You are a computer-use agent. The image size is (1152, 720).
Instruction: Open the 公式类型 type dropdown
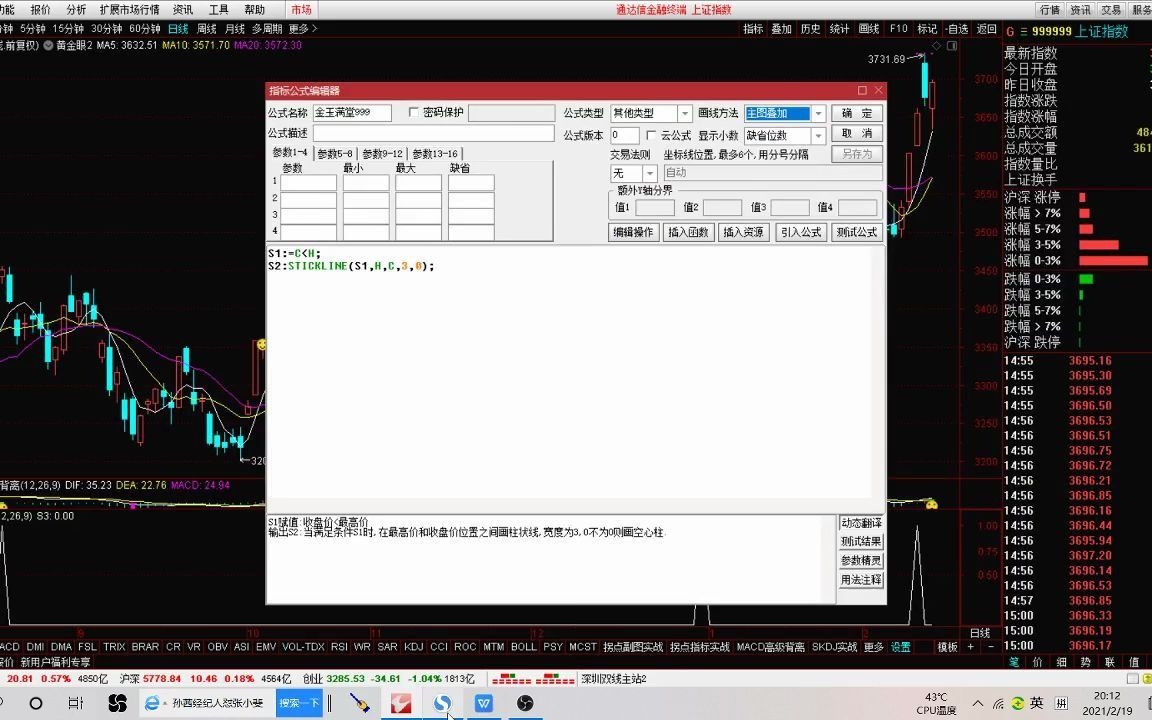click(x=685, y=113)
